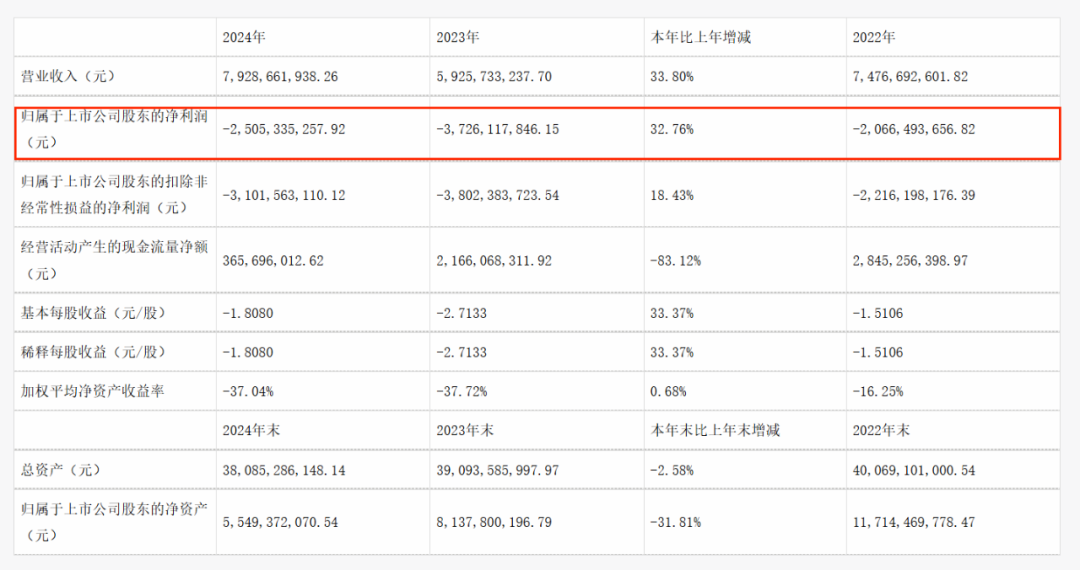Click the 2024 revenue value 7,928,661,938.26
The image size is (1080, 570).
[x=284, y=76]
